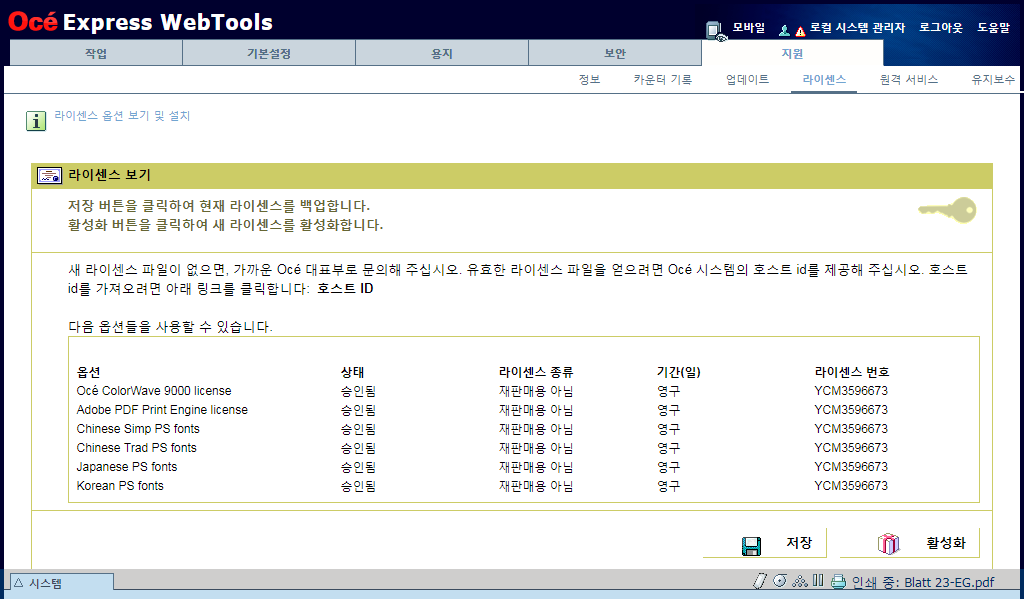Switch to the 업데이트 sub-tab

[747, 80]
